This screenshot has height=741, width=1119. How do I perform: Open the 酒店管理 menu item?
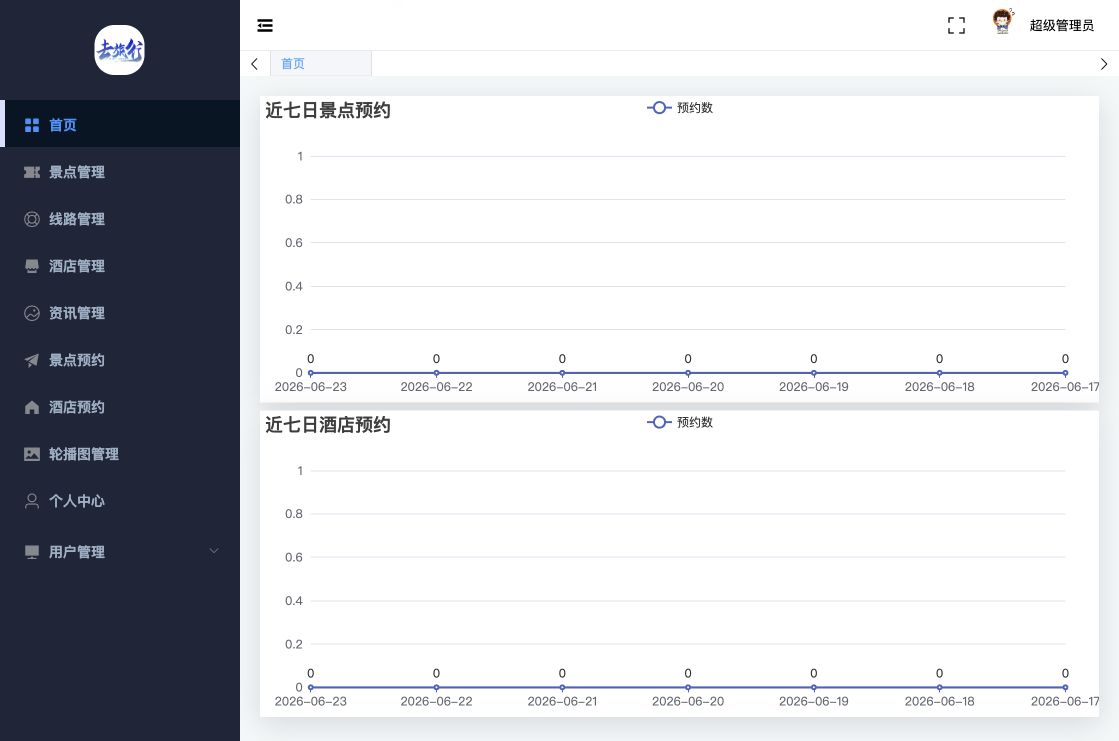point(120,266)
